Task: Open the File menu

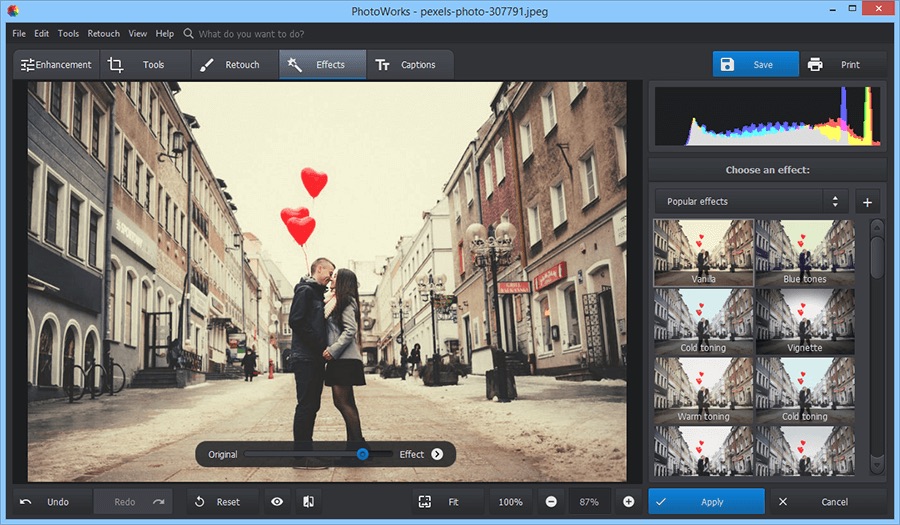Action: point(19,33)
